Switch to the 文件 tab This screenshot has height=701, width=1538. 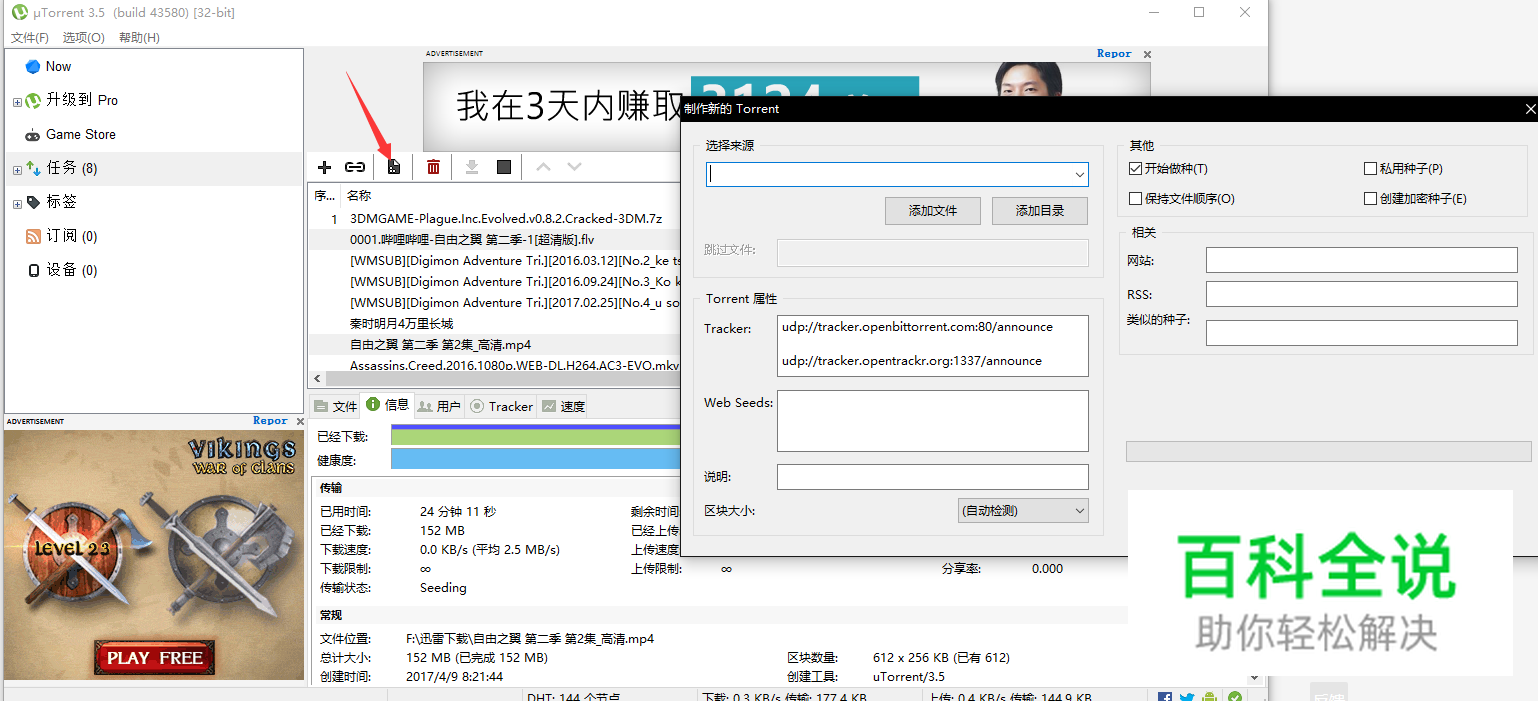[x=335, y=406]
